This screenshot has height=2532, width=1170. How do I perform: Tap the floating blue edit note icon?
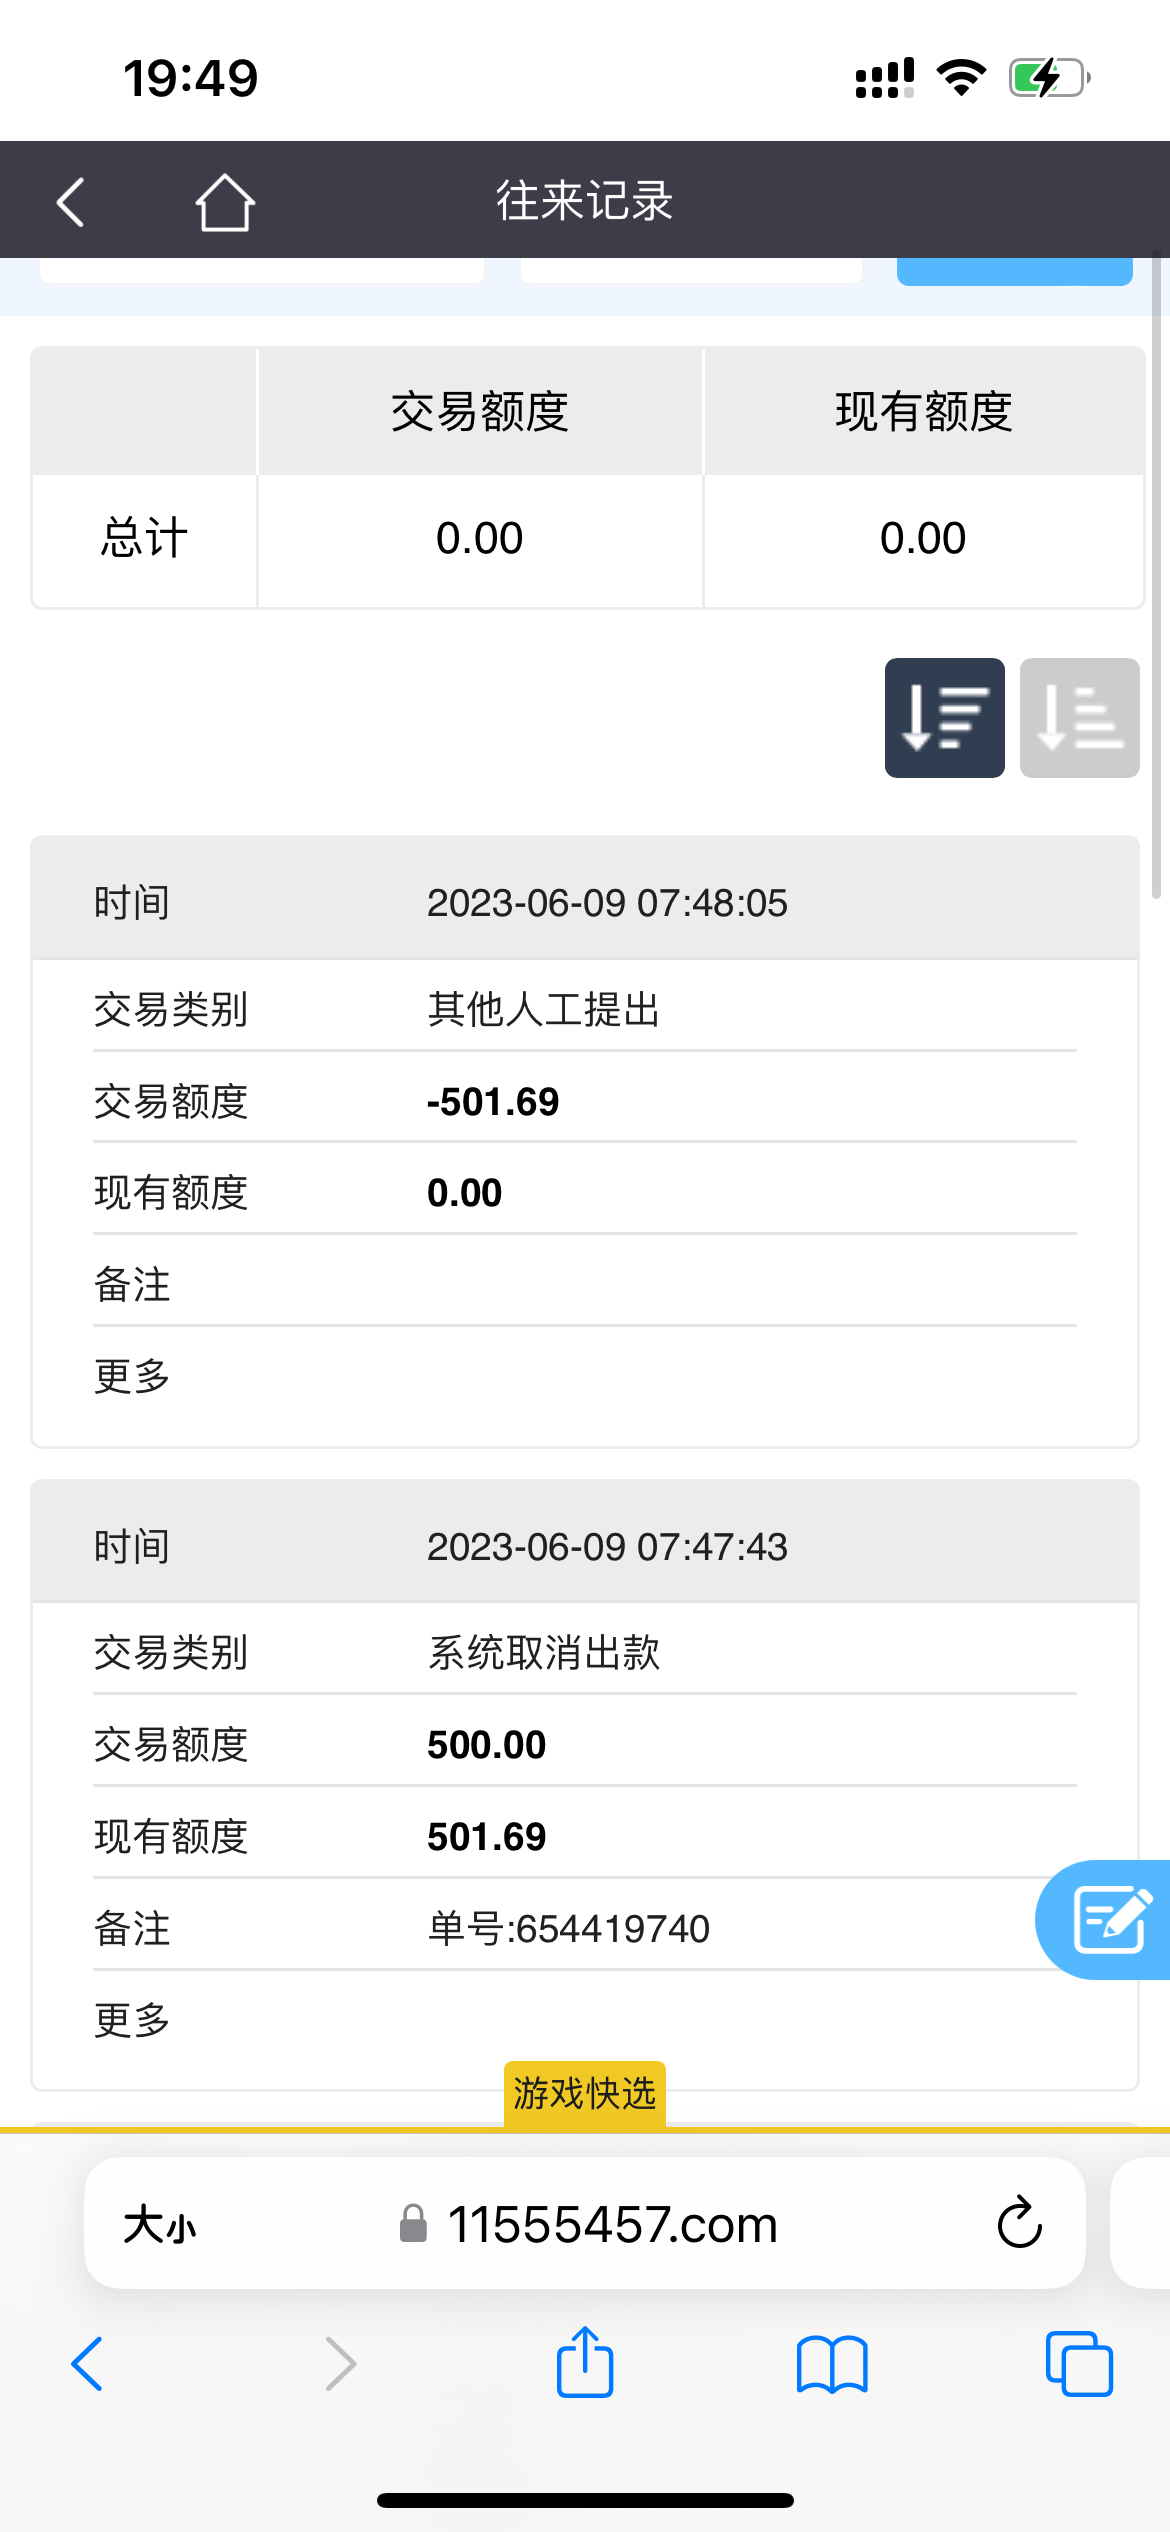coord(1108,1919)
